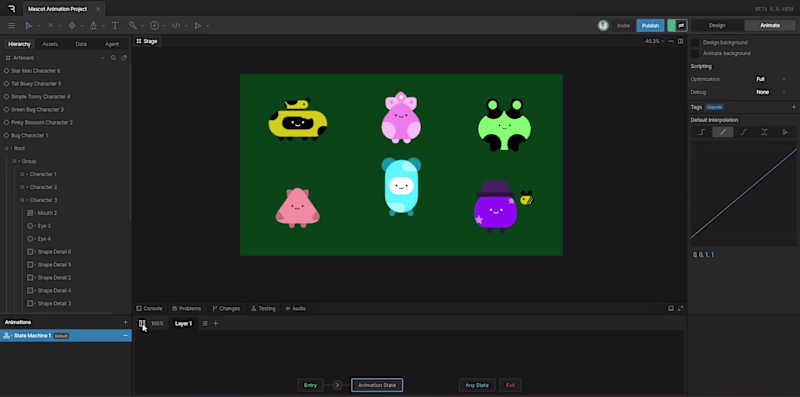Viewport: 800px width, 397px height.
Task: Click the Animate background color swatch
Action: pos(695,54)
